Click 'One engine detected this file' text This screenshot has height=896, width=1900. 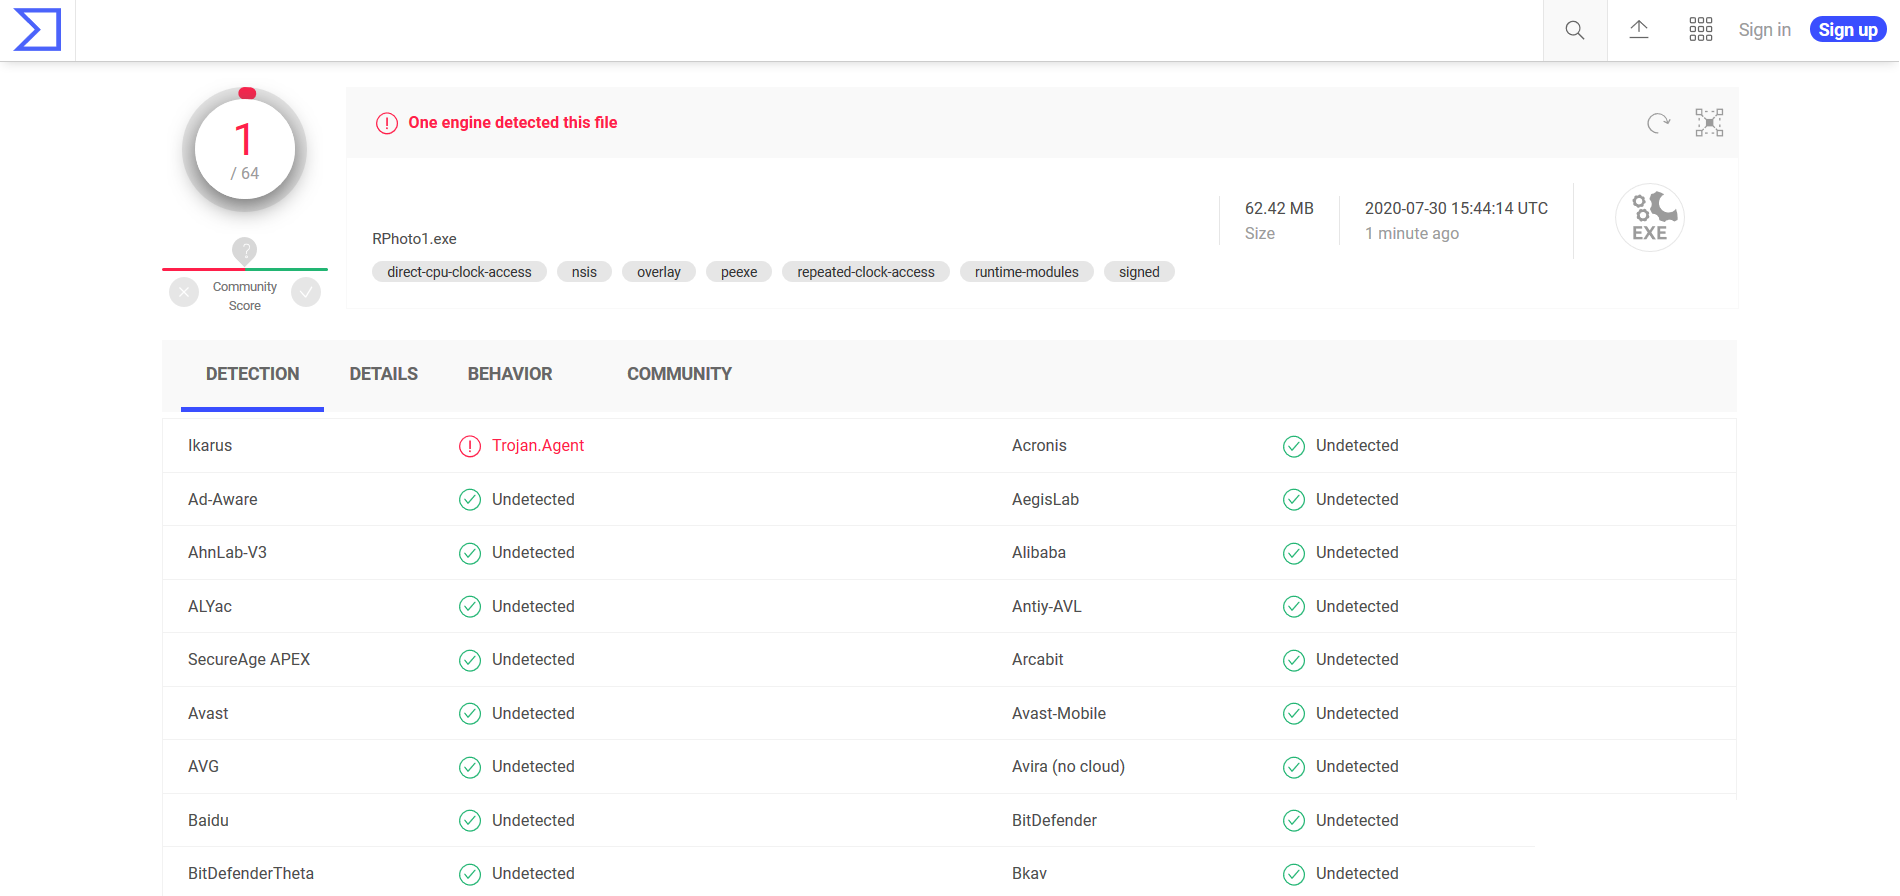click(x=513, y=122)
